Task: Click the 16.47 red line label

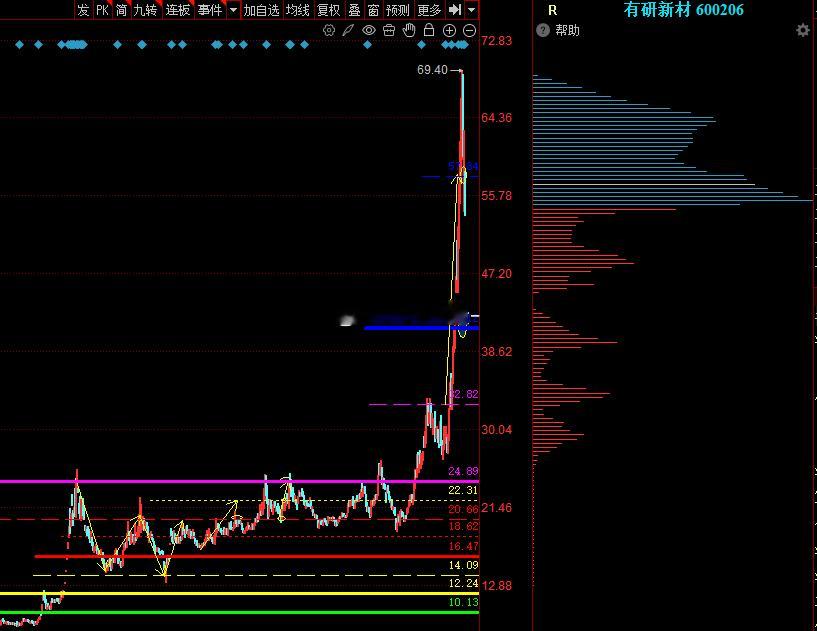Action: coord(463,546)
